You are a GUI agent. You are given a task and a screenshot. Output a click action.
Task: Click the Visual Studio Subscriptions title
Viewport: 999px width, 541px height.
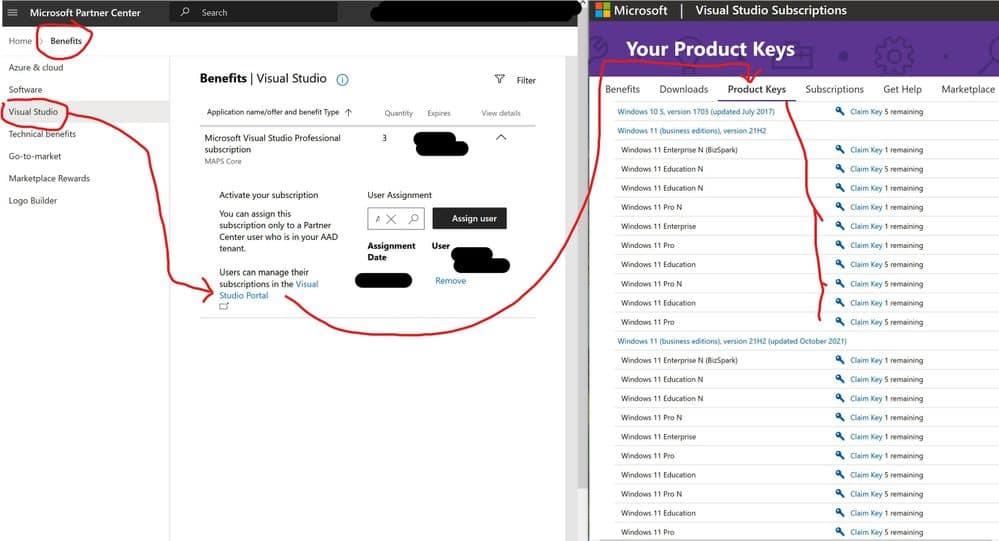[x=771, y=10]
